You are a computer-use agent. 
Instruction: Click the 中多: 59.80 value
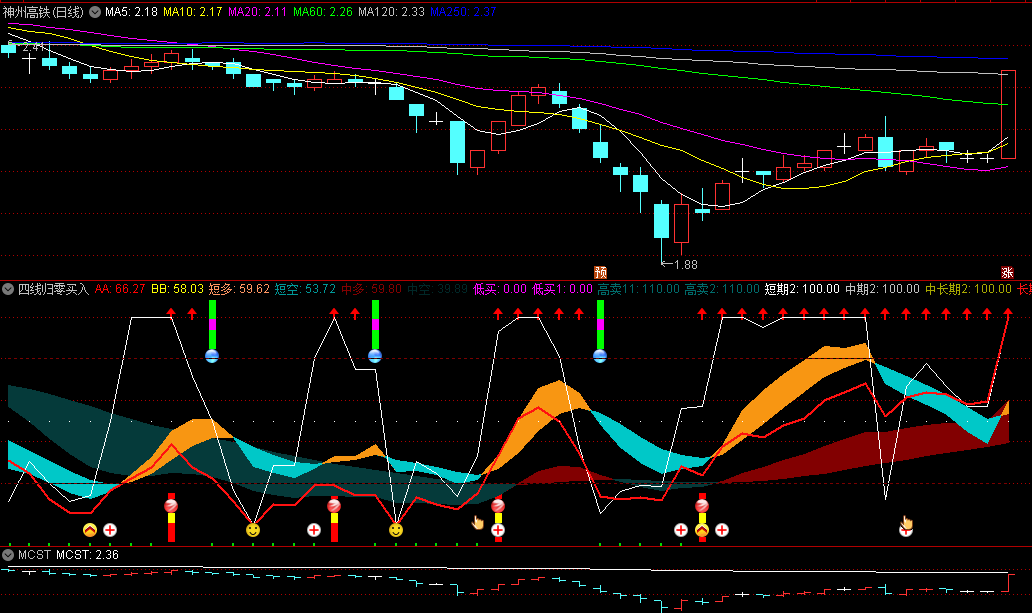(371, 289)
